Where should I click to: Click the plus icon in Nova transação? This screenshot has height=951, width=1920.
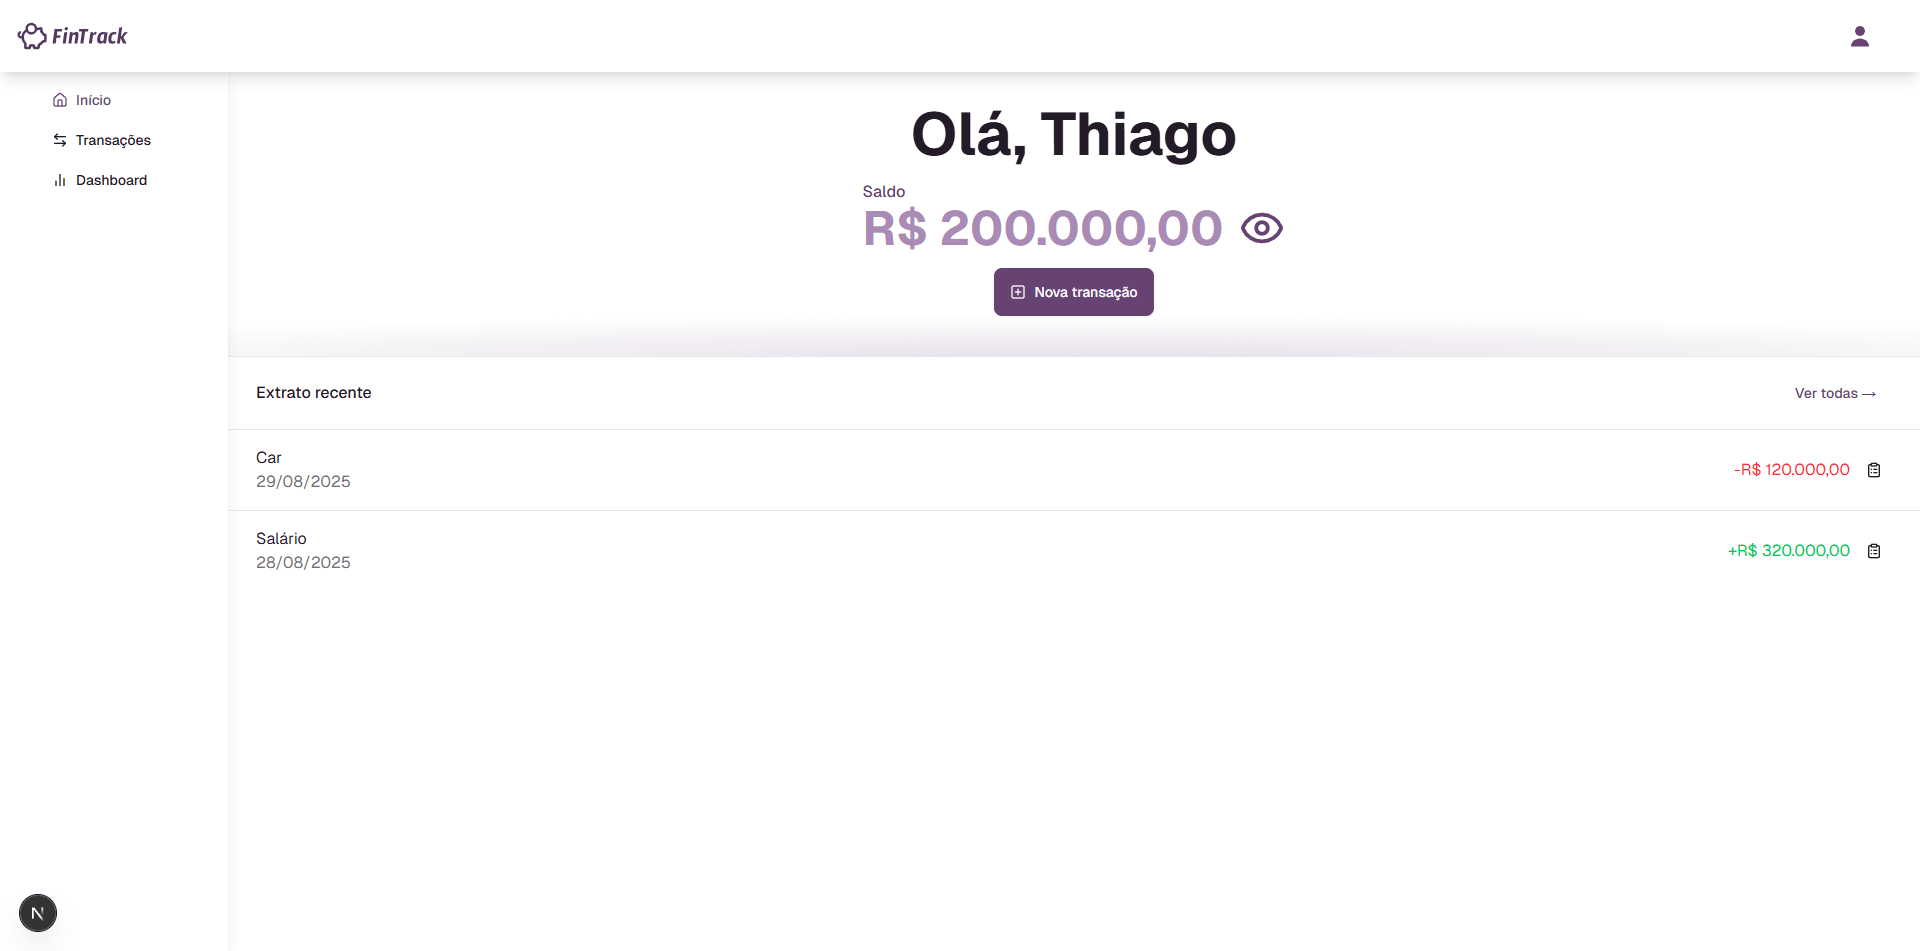coord(1018,292)
